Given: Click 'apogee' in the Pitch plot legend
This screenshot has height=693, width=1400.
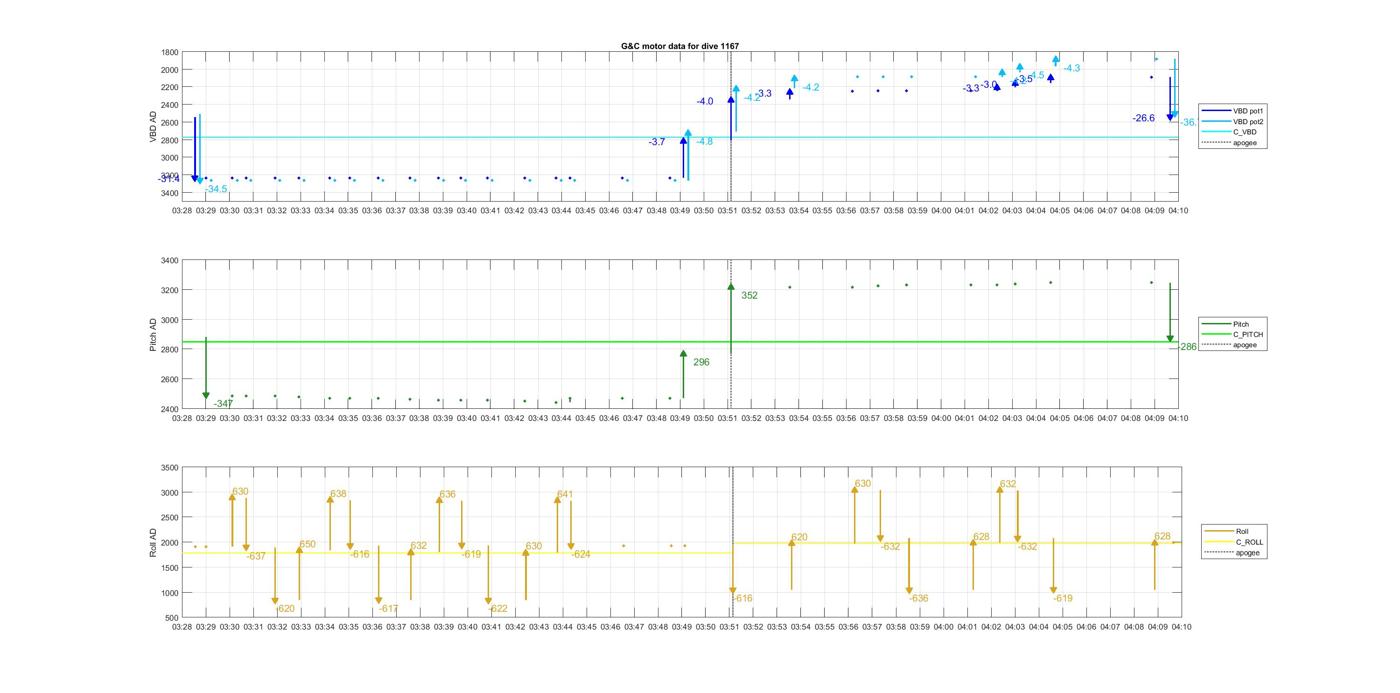Looking at the screenshot, I should (x=1231, y=345).
